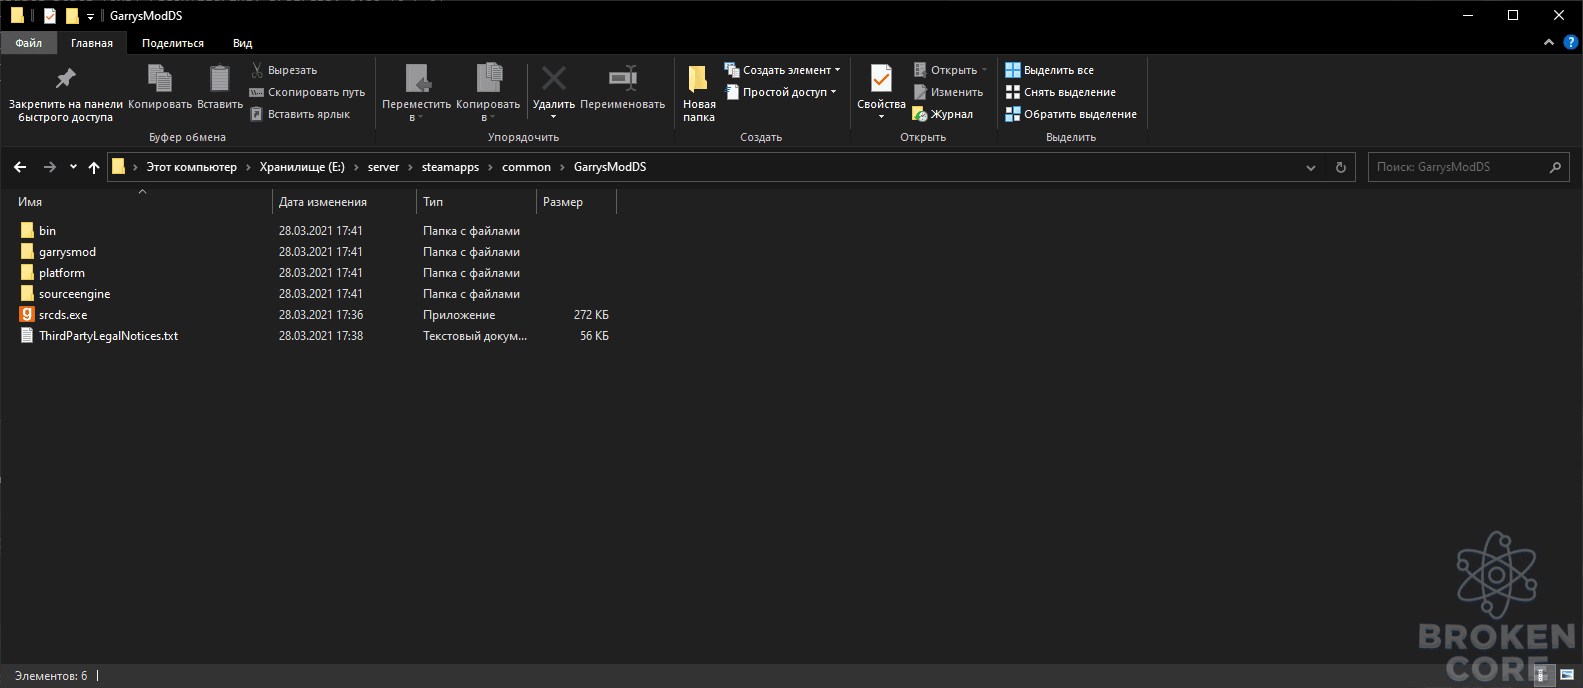Switch to Поделиться ribbon tab
This screenshot has height=688, width=1583.
coord(173,43)
